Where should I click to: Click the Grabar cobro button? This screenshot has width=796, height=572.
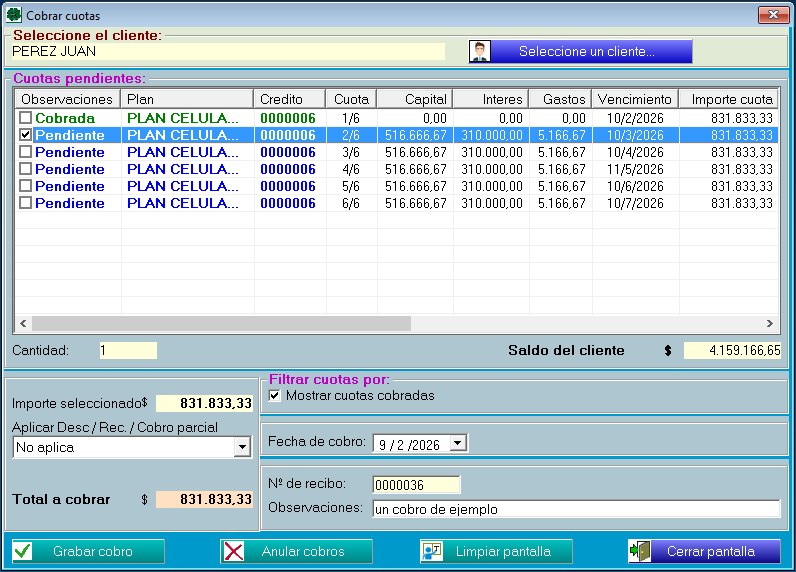[x=86, y=551]
